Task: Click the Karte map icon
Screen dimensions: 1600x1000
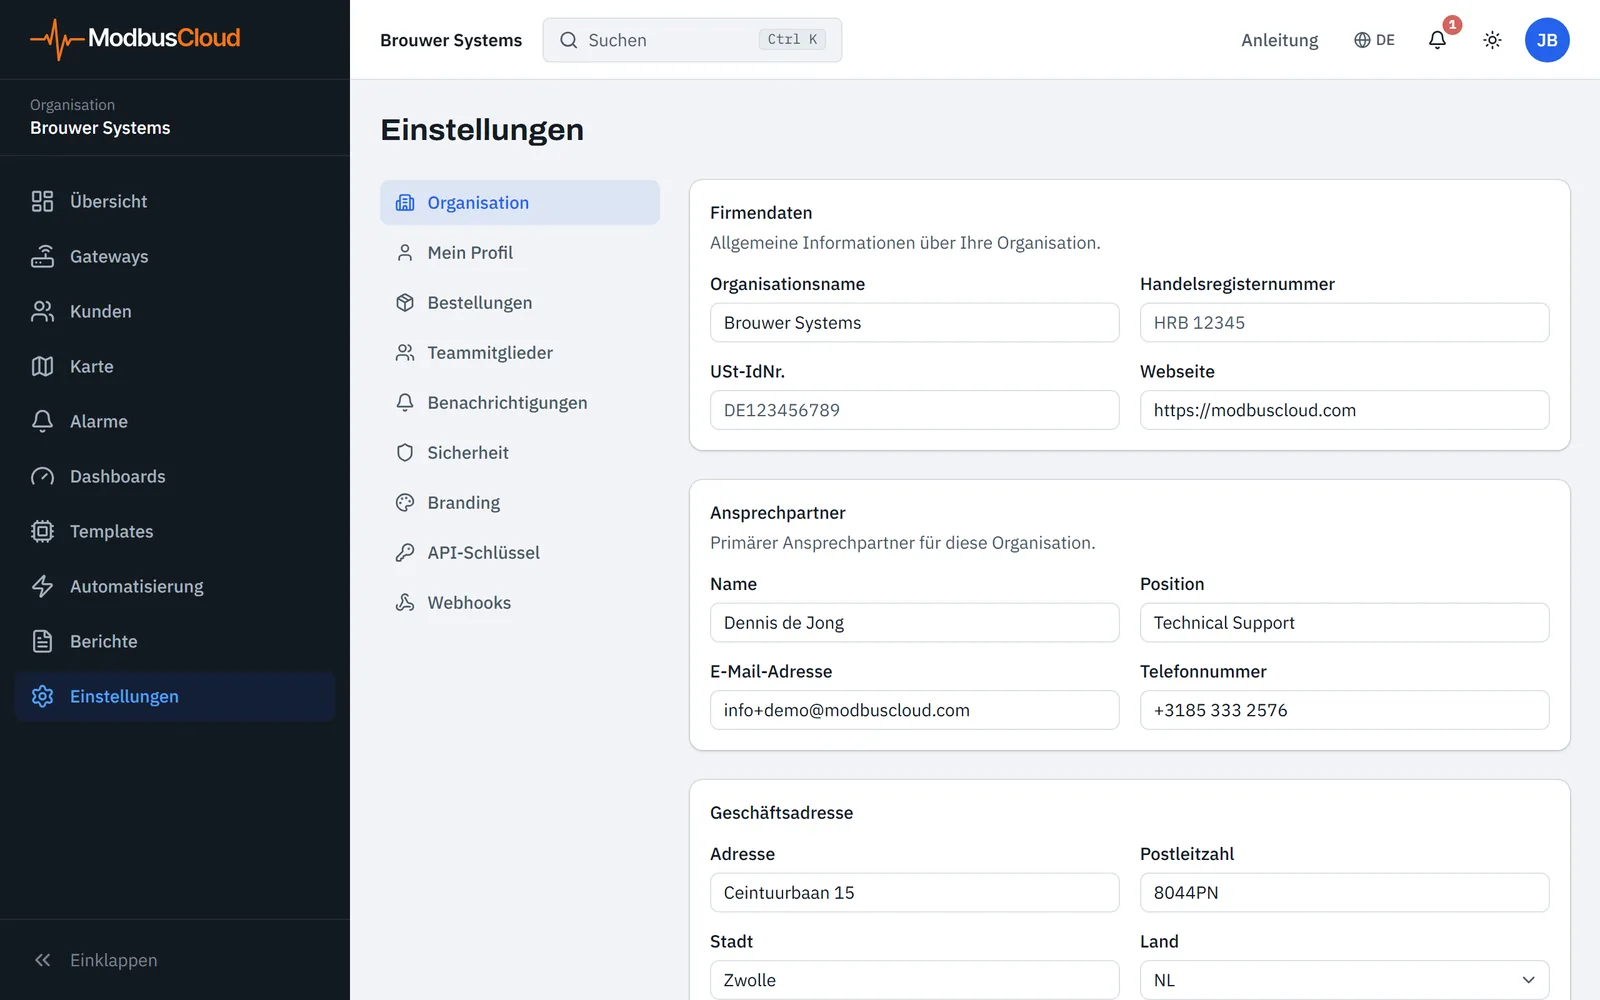Action: coord(42,366)
